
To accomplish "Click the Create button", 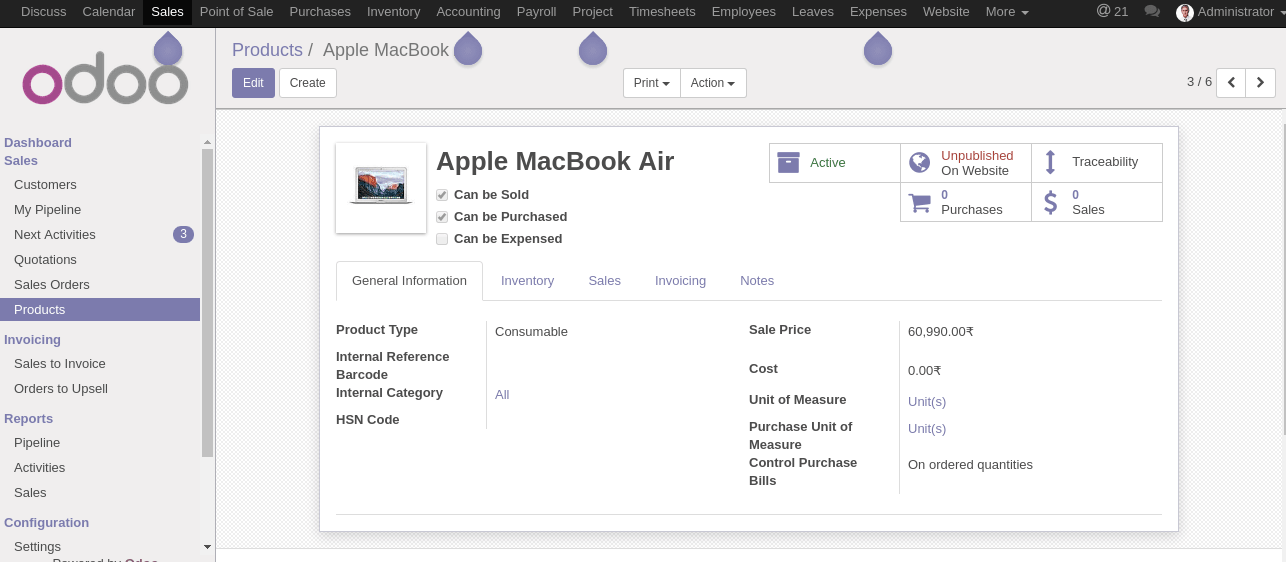I will pos(308,83).
